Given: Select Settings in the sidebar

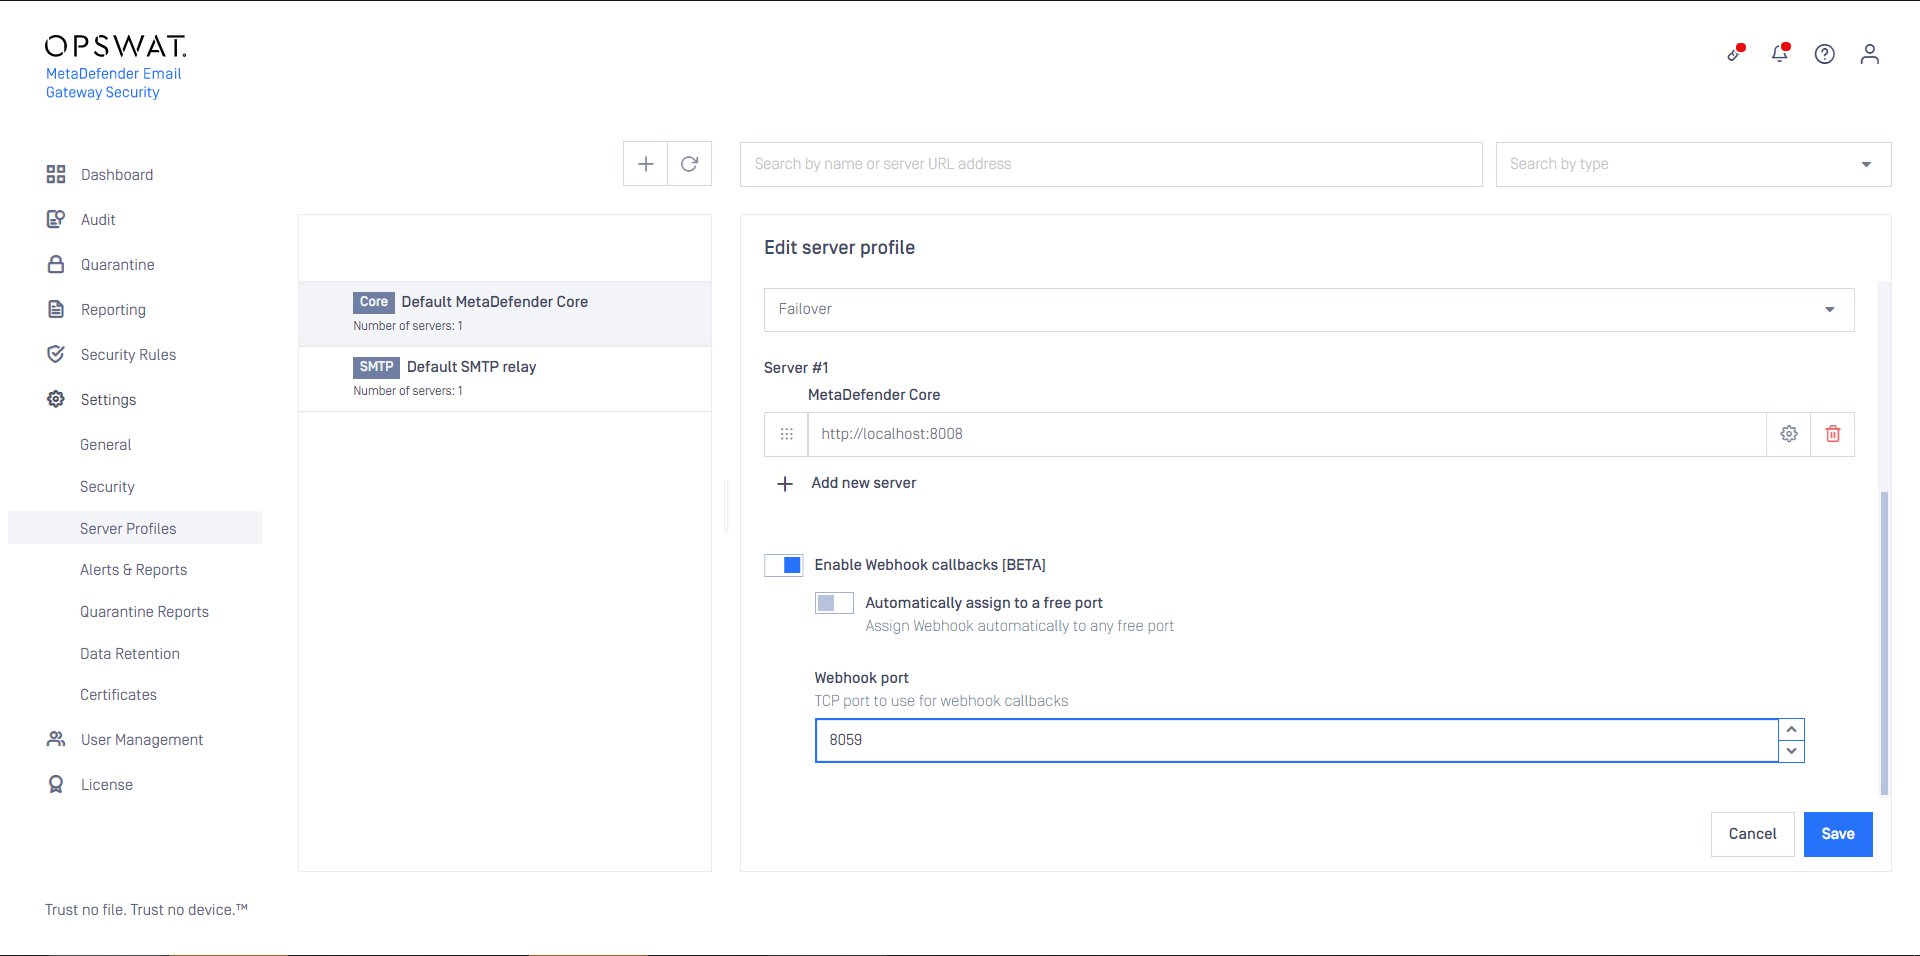Looking at the screenshot, I should (108, 400).
